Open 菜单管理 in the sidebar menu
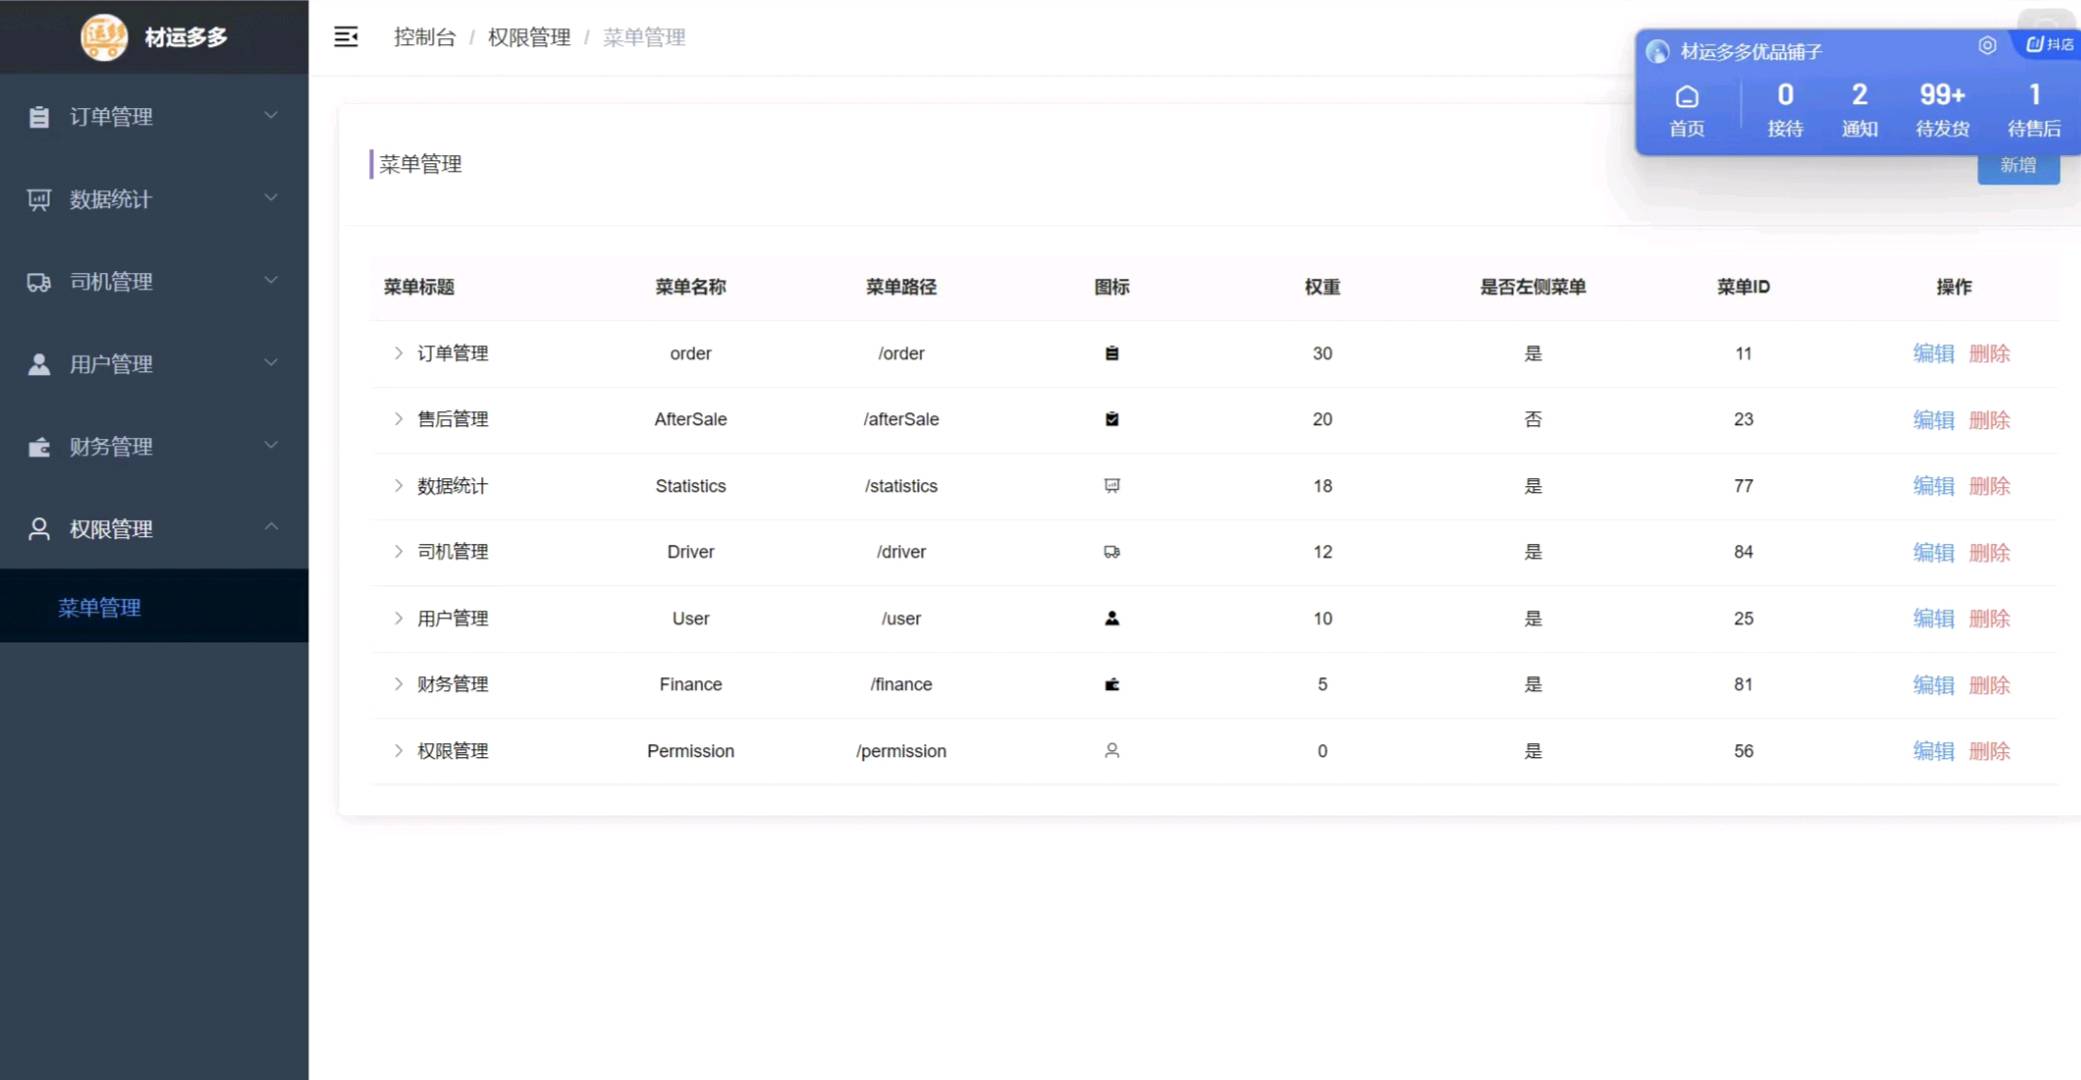Viewport: 2081px width, 1080px height. pyautogui.click(x=99, y=607)
